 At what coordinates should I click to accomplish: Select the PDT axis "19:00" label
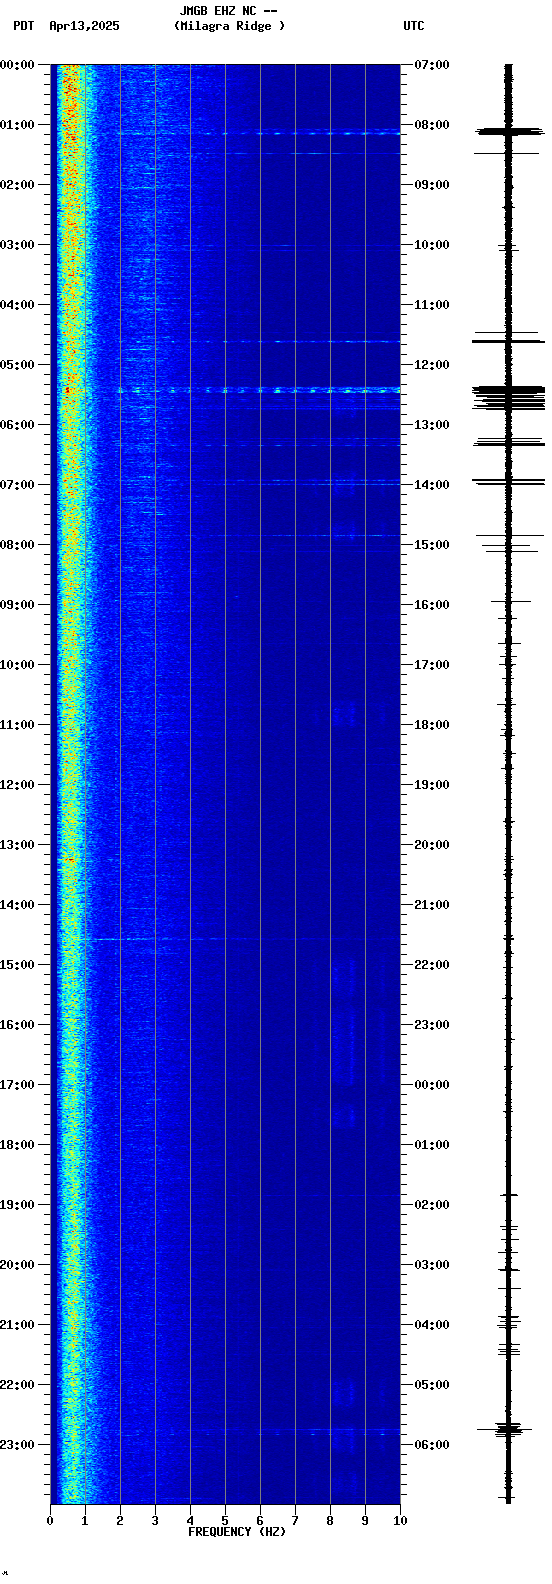[17, 1205]
